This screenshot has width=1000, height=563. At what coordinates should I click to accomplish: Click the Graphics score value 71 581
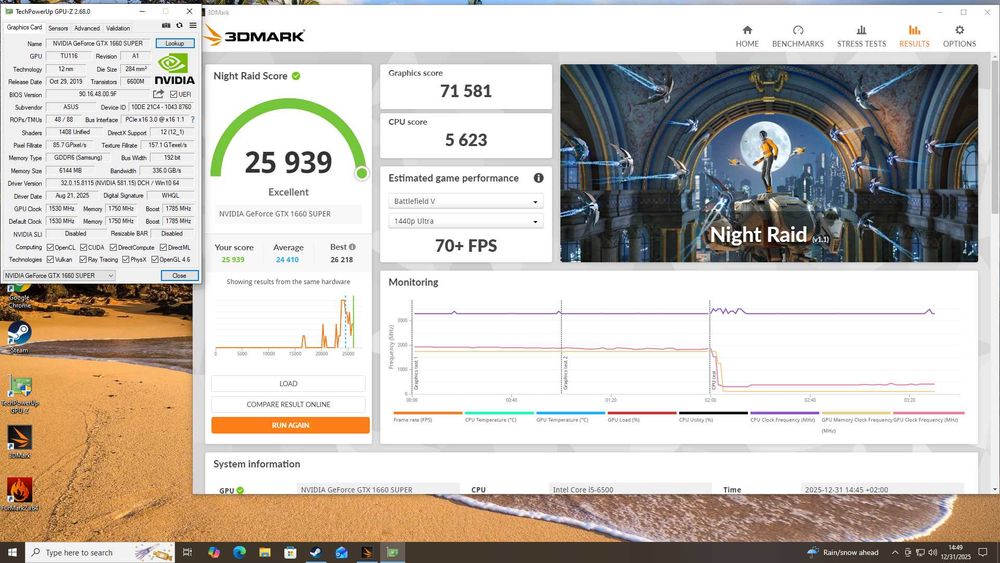coord(466,91)
